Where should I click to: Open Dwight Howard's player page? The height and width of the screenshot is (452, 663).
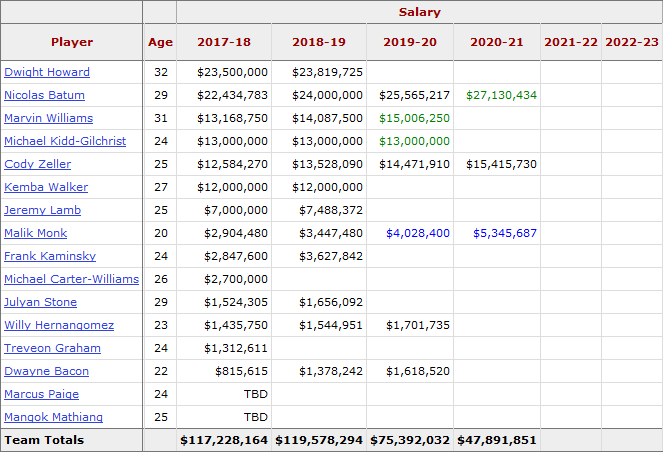pyautogui.click(x=47, y=72)
